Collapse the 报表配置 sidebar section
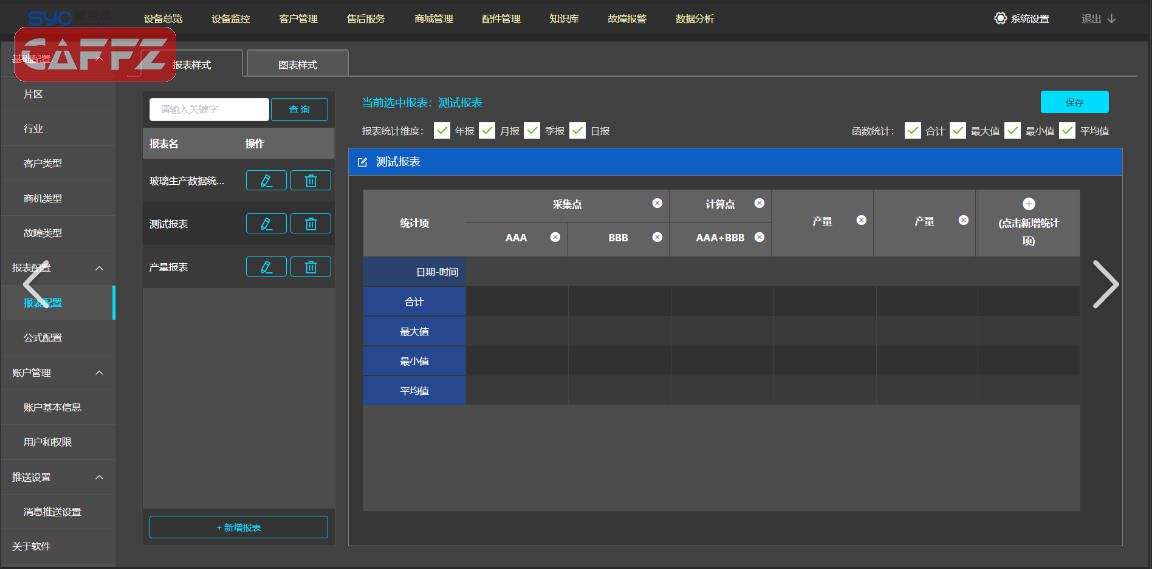1152x569 pixels. (99, 268)
